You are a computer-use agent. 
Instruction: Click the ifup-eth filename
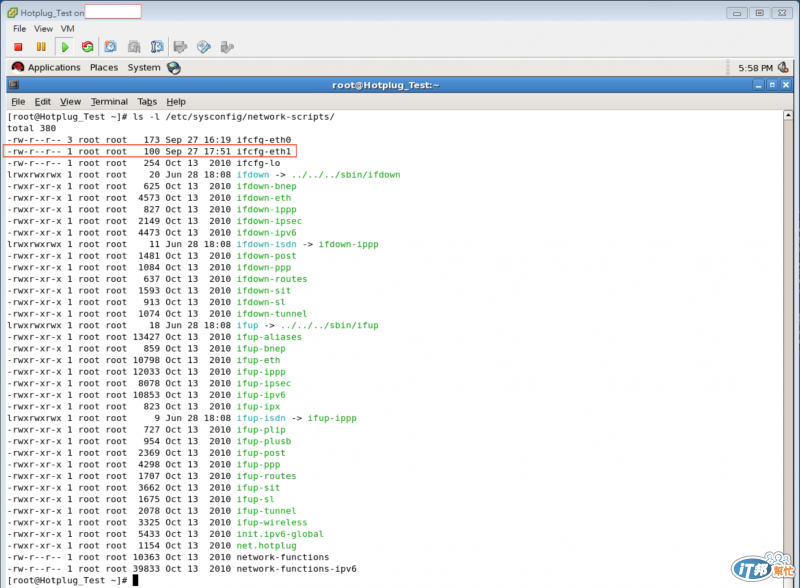coord(258,360)
